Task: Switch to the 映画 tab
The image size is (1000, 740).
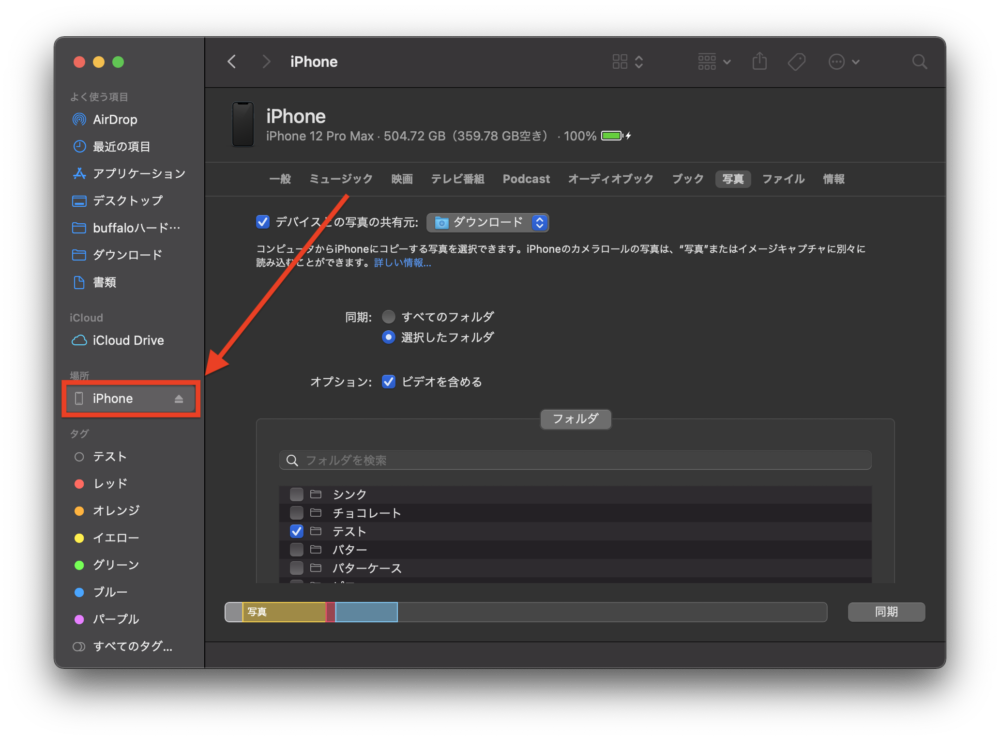Action: [402, 179]
